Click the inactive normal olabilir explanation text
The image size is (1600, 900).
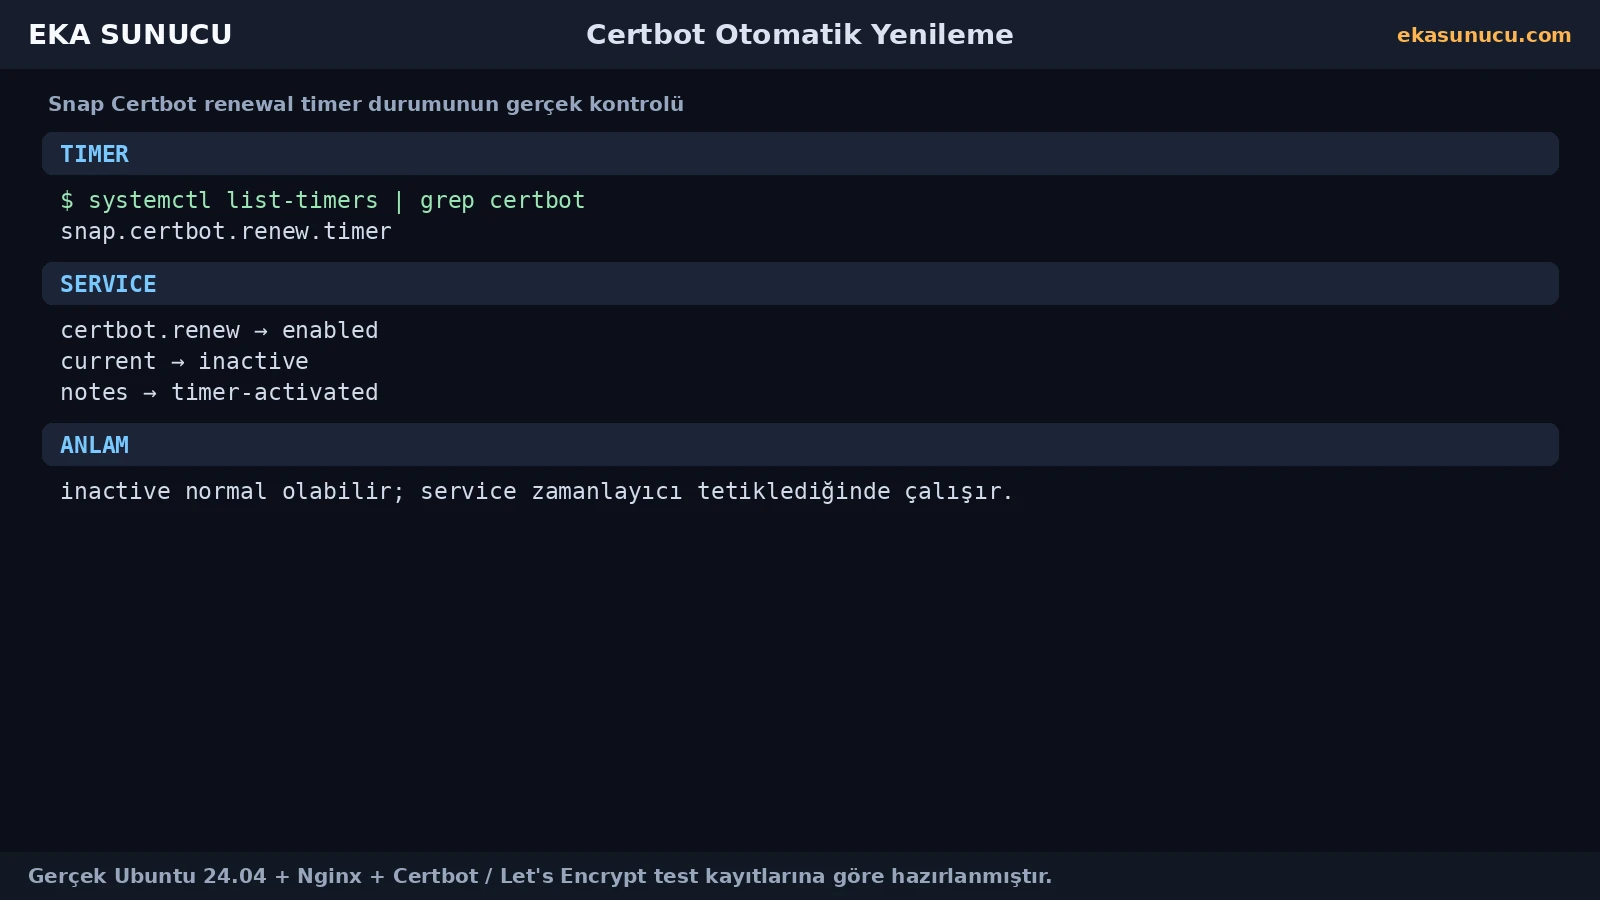pos(536,492)
